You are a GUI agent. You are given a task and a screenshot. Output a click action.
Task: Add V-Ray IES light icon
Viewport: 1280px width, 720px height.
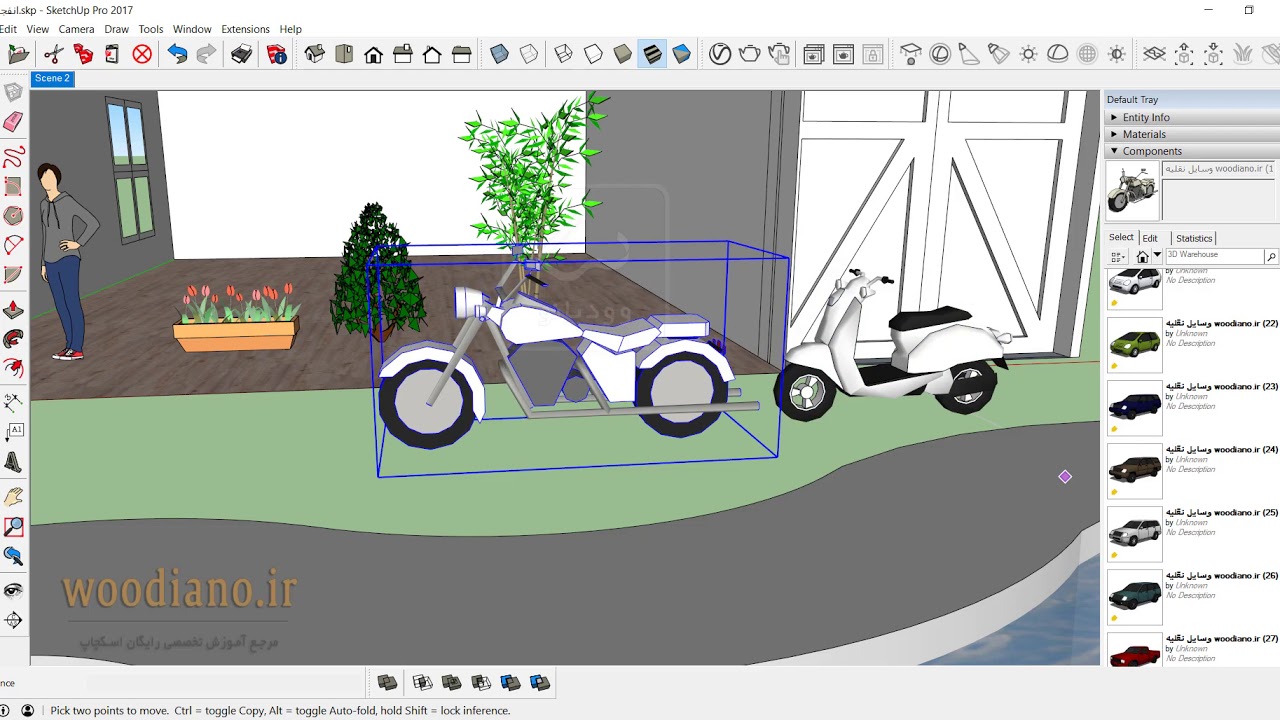[x=998, y=54]
